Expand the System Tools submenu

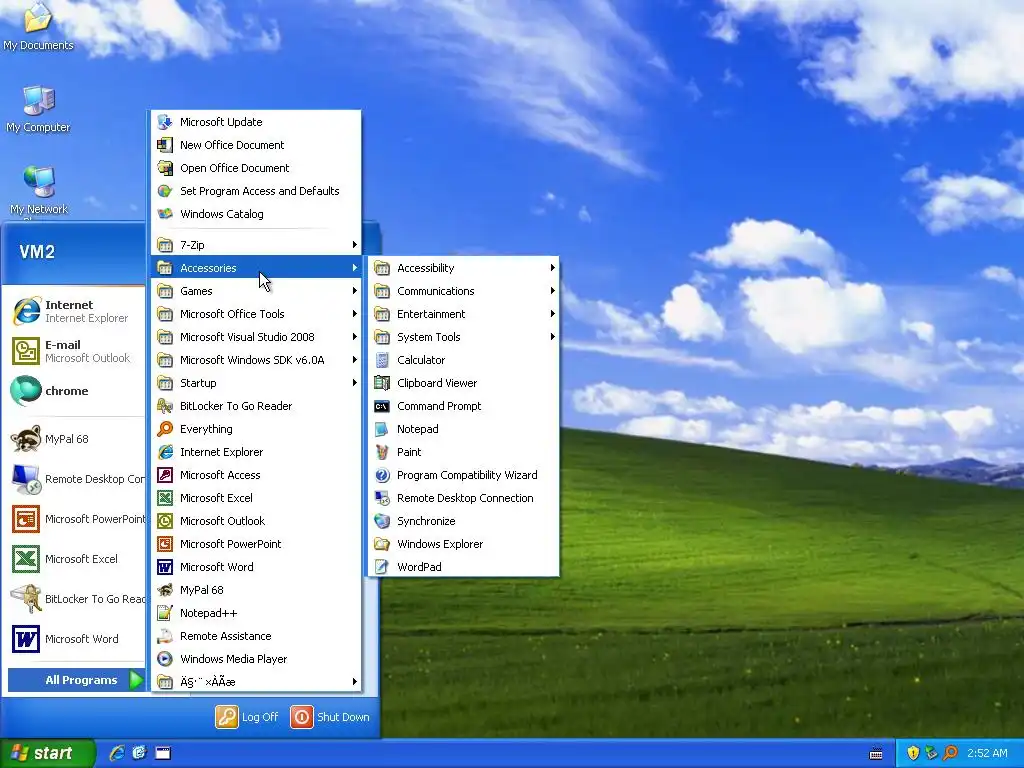coord(463,337)
